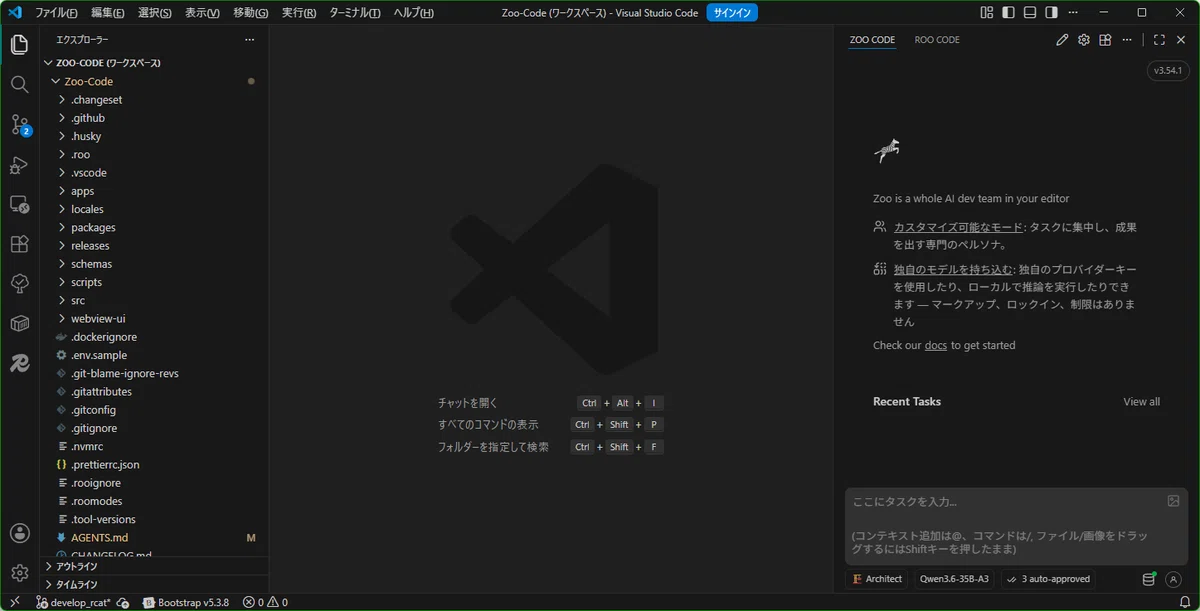Open the Qwen3.6-35B-A3 model selector
The height and width of the screenshot is (611, 1200).
point(954,579)
